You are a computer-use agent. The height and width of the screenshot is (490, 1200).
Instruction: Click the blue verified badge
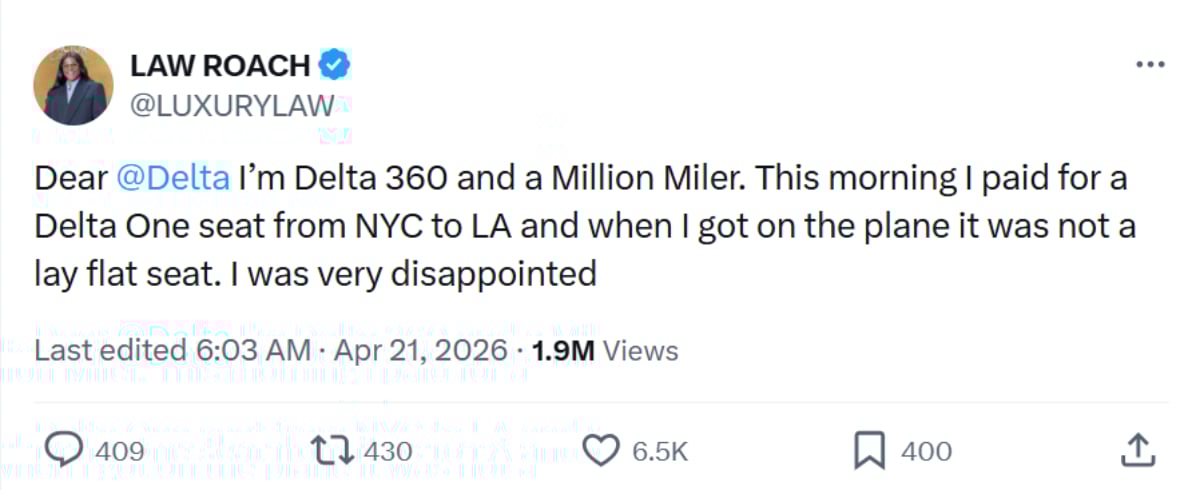335,66
